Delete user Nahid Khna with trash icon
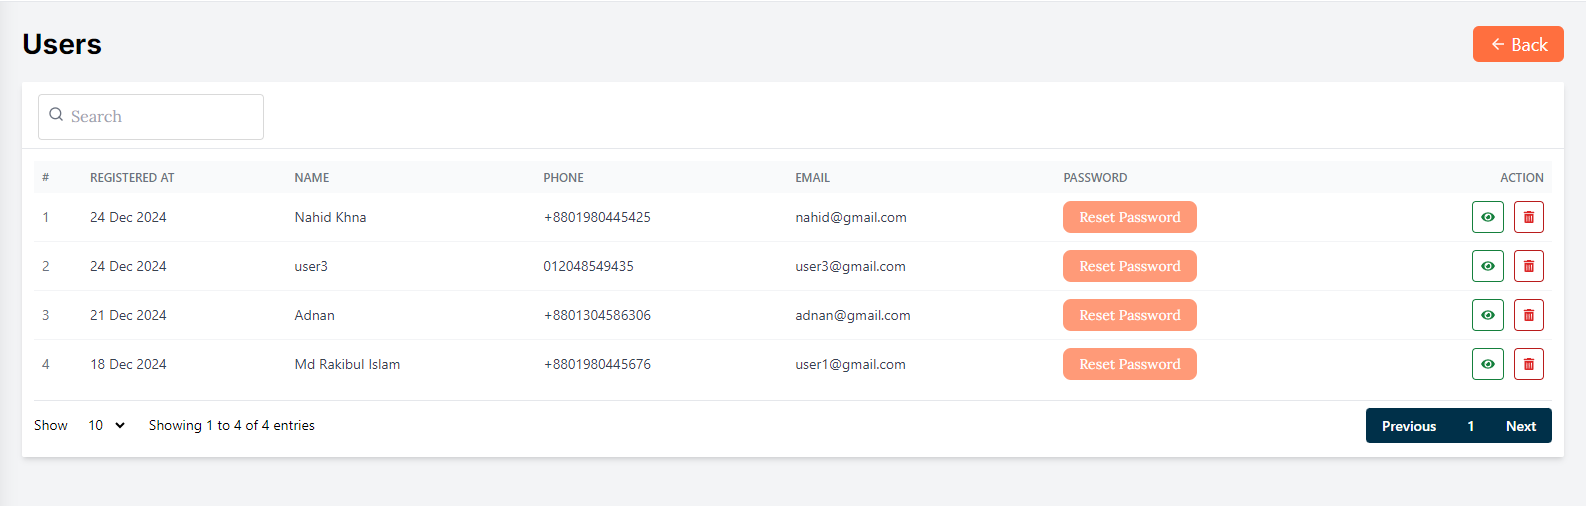1586x506 pixels. tap(1528, 217)
